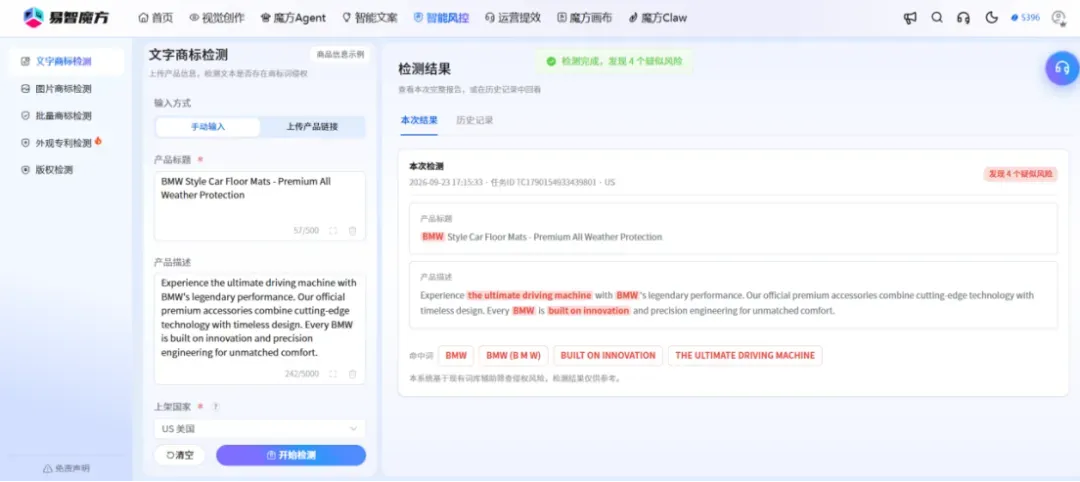Open customer support headset icon in header
Viewport: 1080px width, 482px height.
pos(964,18)
